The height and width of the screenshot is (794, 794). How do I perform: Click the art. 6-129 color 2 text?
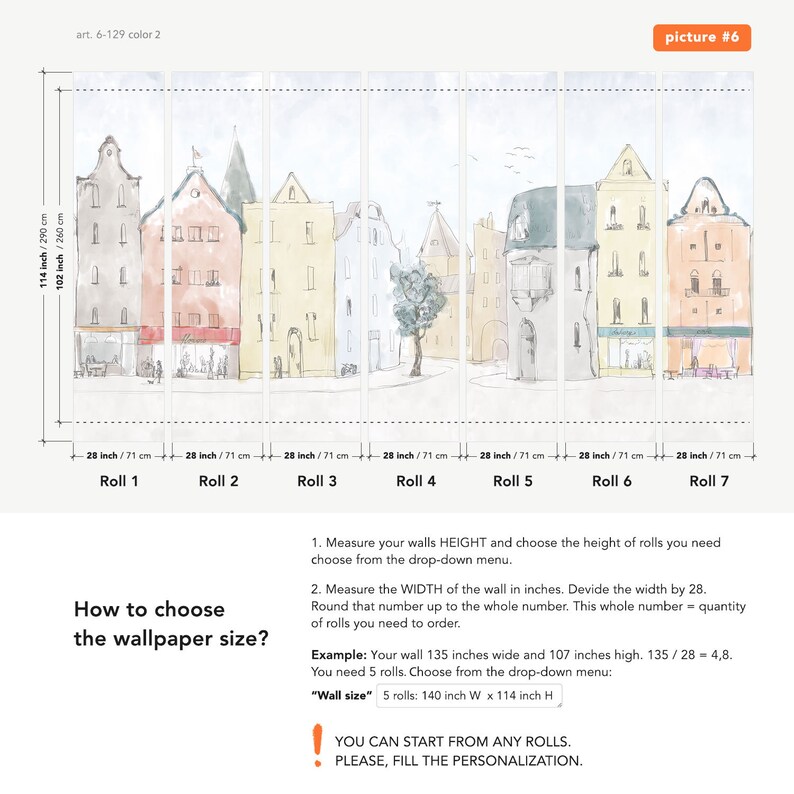click(x=118, y=34)
